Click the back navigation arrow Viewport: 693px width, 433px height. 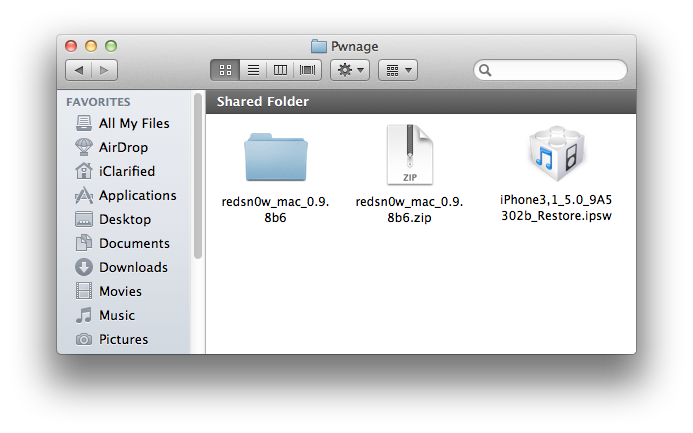[x=78, y=70]
